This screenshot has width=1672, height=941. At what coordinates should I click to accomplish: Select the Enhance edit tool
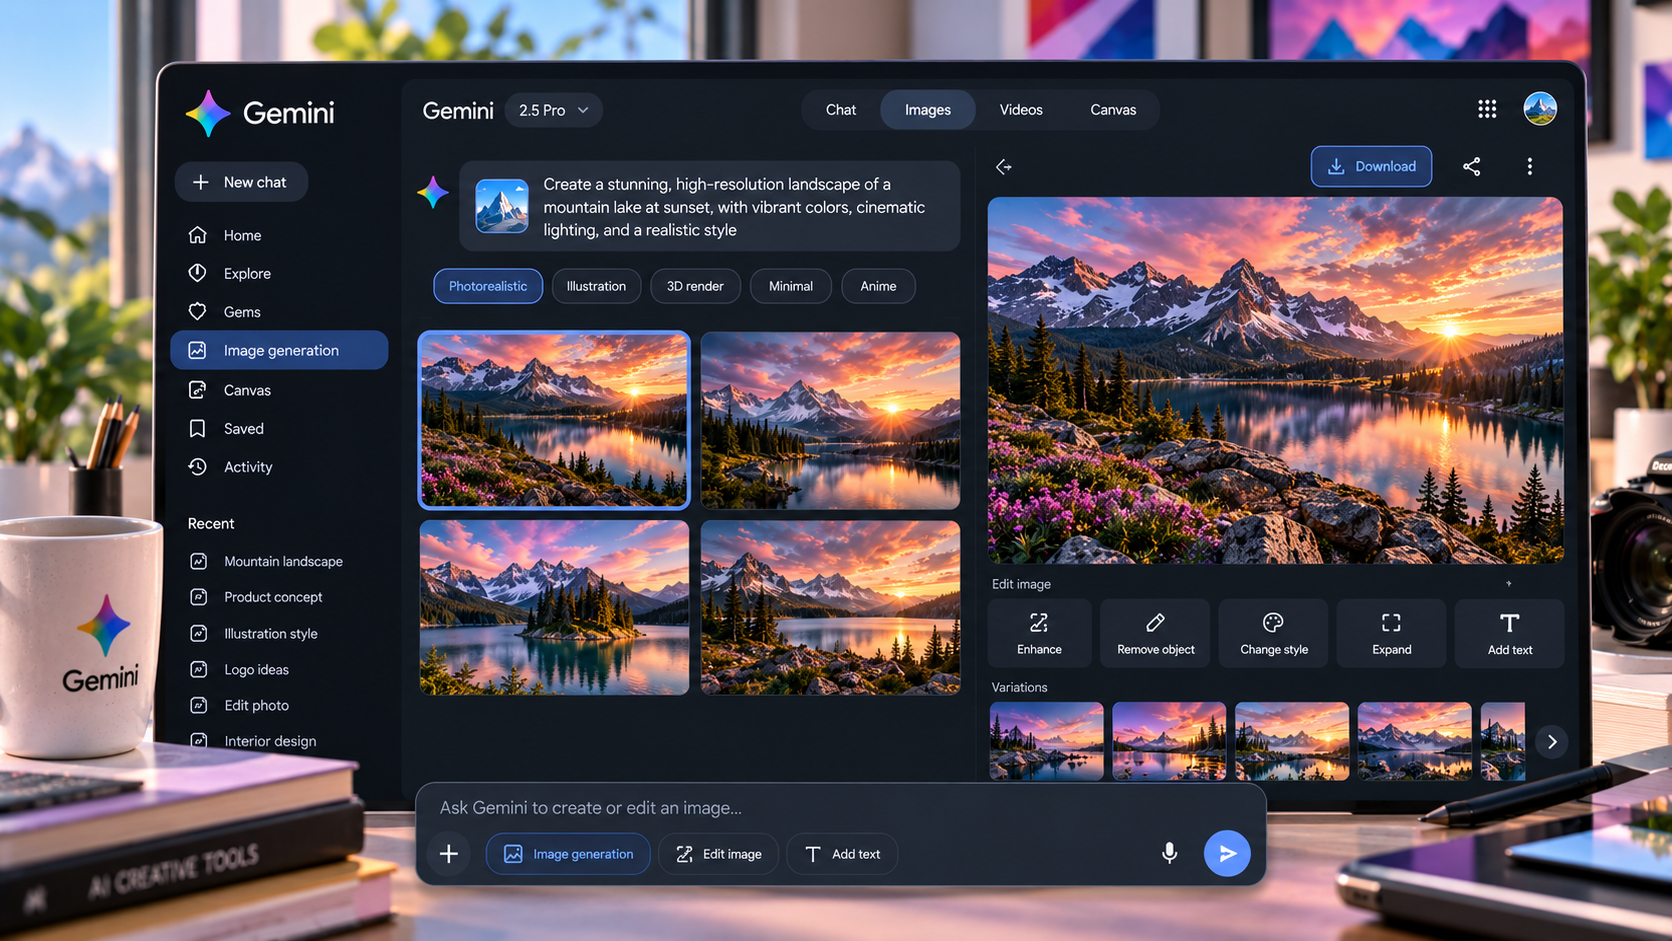click(1039, 633)
